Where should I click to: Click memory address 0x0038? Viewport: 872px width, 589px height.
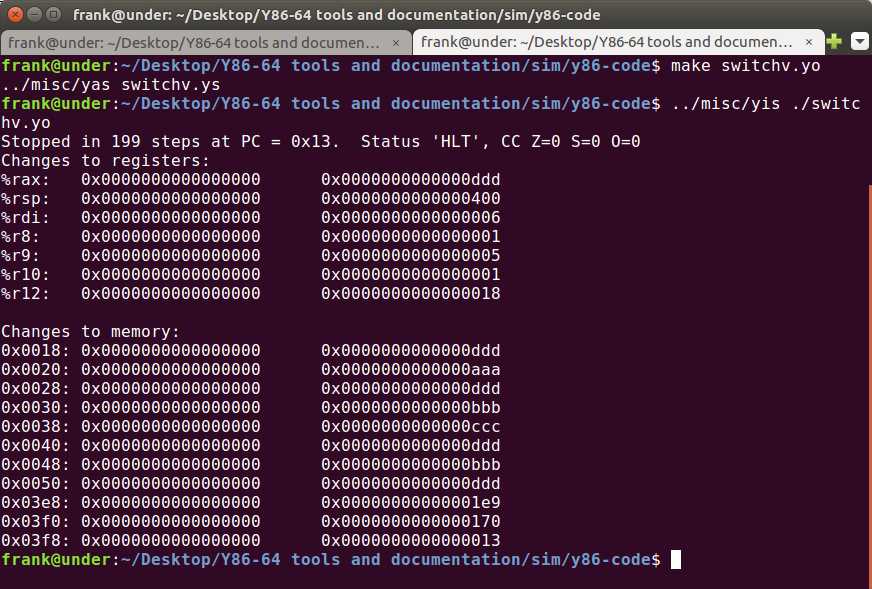pos(36,427)
